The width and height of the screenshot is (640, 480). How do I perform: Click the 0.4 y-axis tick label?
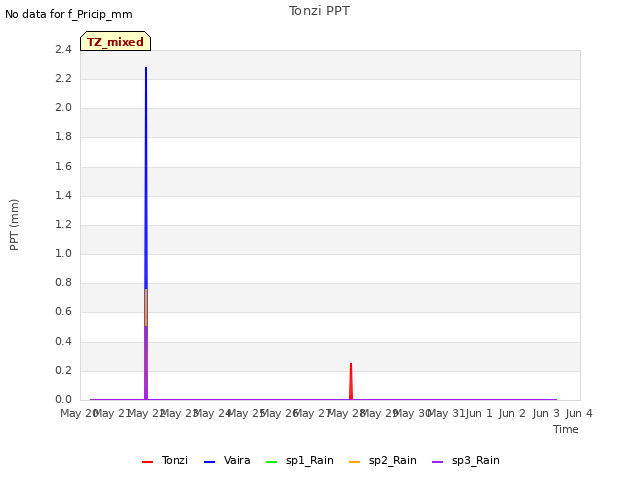[63, 341]
